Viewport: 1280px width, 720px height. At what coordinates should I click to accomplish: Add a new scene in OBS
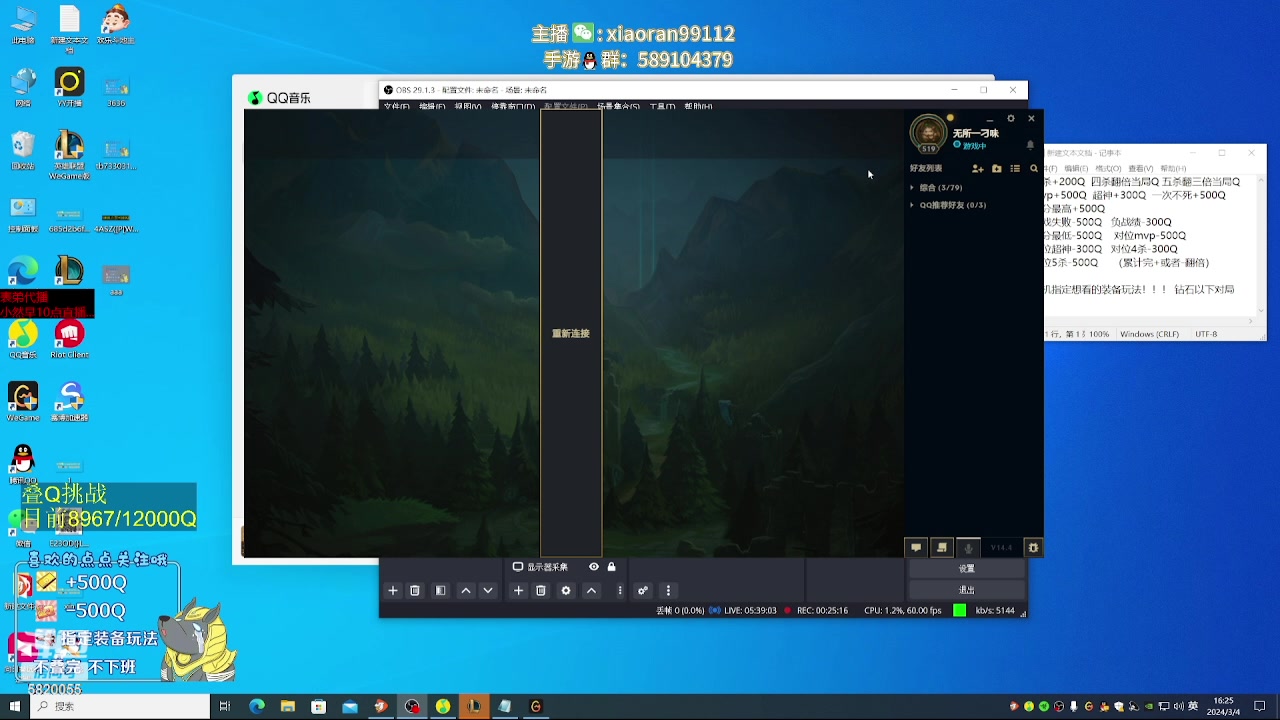coord(393,591)
